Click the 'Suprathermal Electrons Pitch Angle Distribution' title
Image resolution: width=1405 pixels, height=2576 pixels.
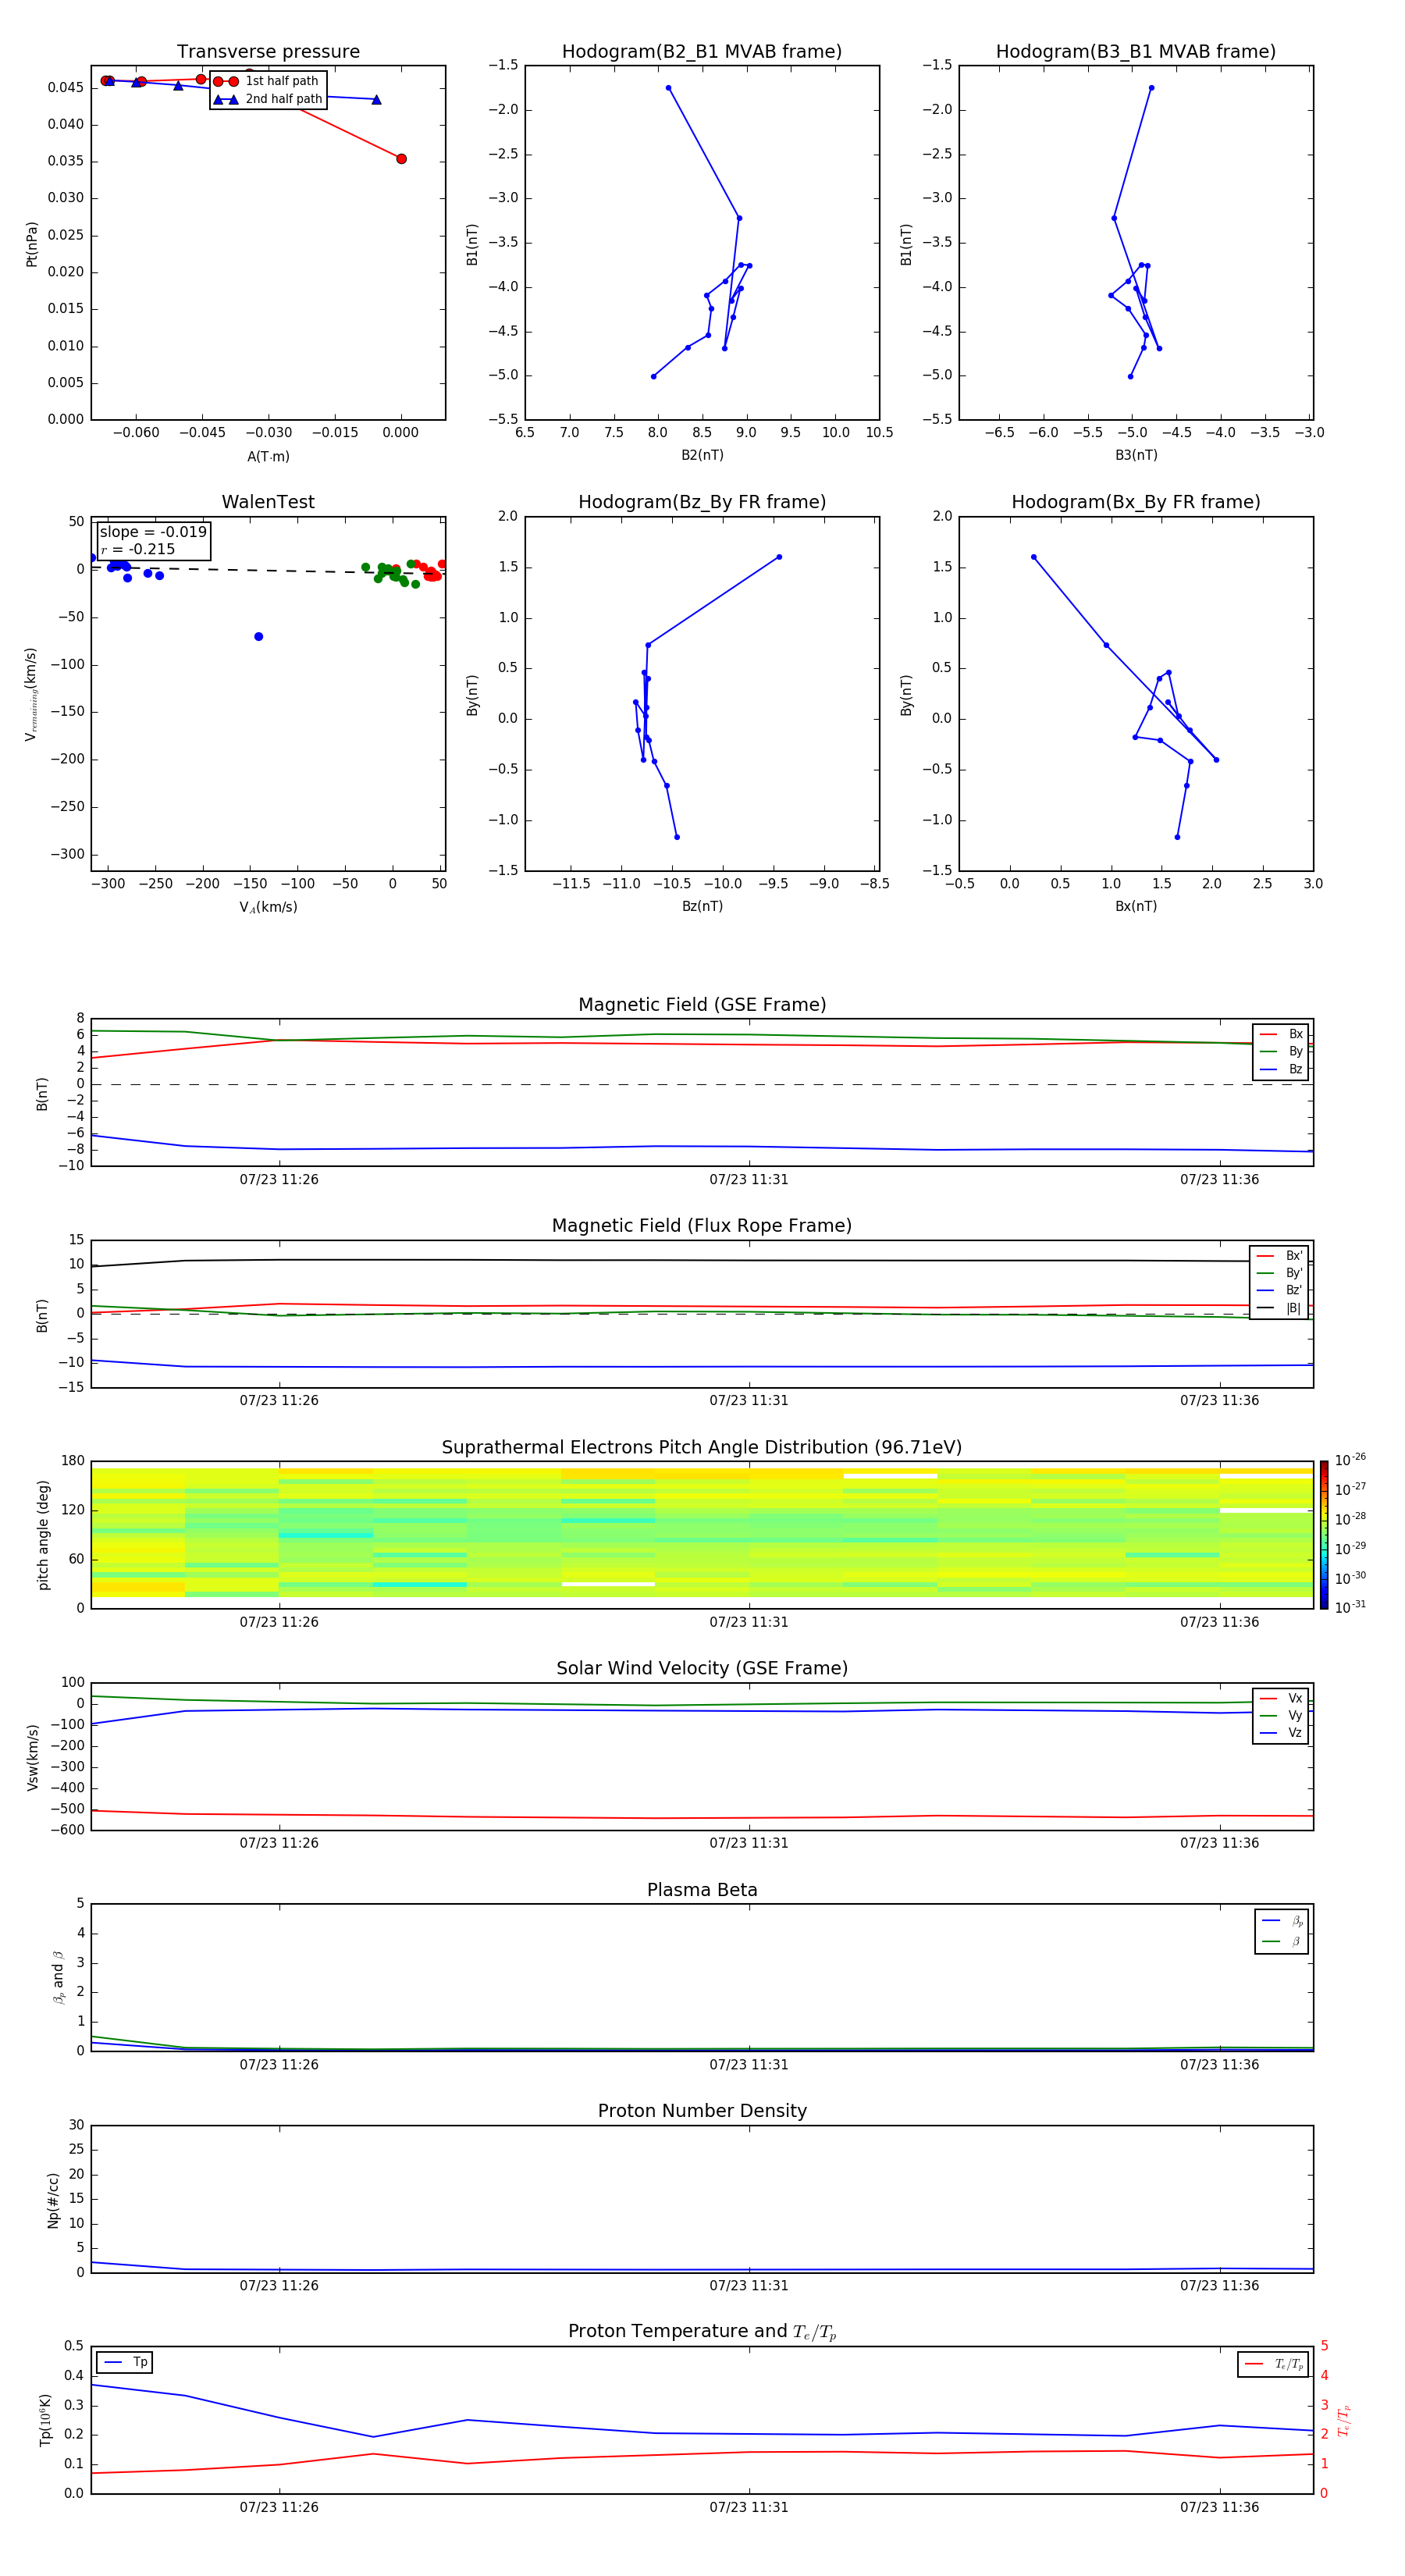coord(701,1447)
